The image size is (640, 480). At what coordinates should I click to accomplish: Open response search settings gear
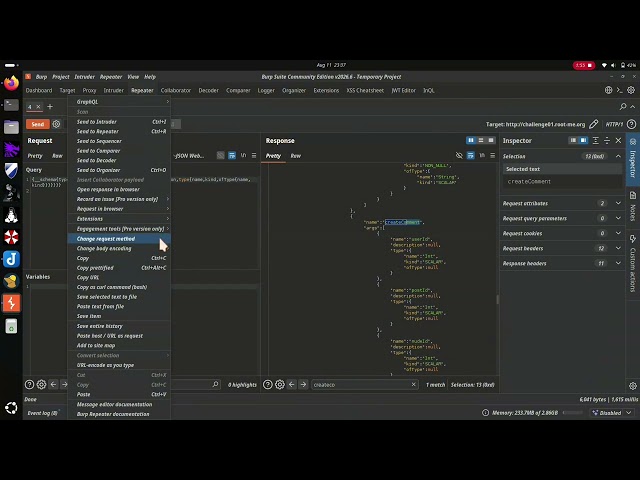point(280,384)
